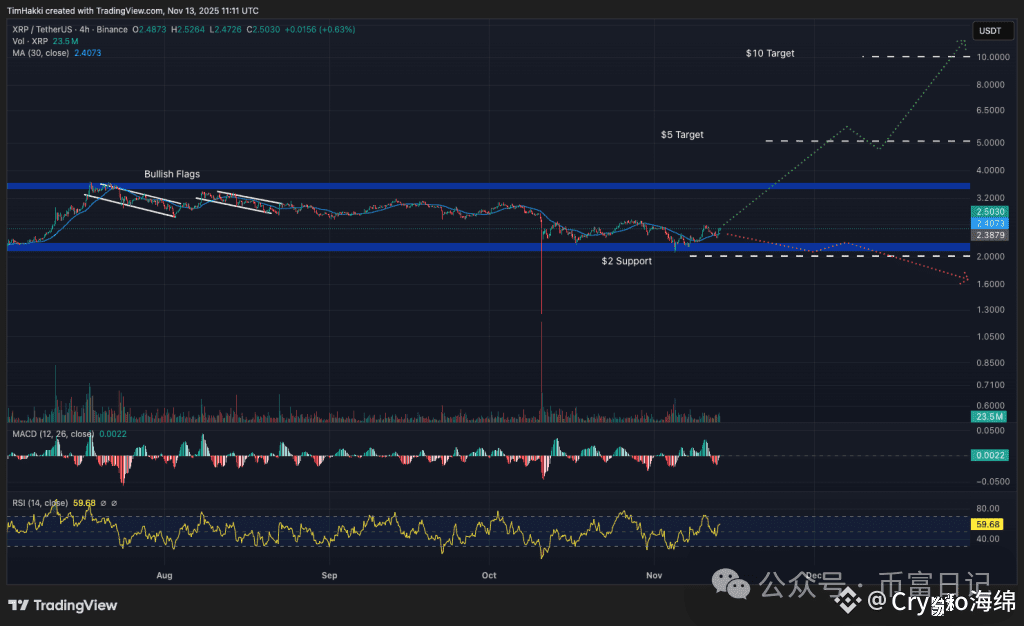Click the WeChat icon in the bottom watermark
Image resolution: width=1024 pixels, height=626 pixels.
coord(730,585)
